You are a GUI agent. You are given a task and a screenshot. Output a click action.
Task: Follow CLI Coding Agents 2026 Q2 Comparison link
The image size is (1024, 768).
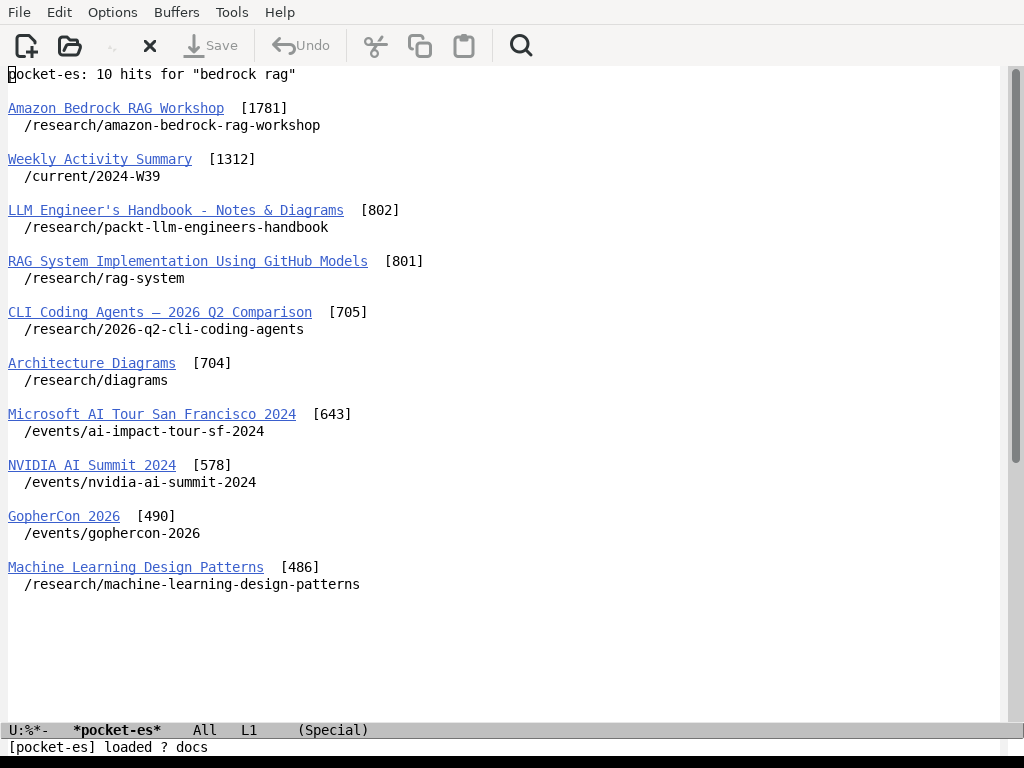tap(160, 312)
